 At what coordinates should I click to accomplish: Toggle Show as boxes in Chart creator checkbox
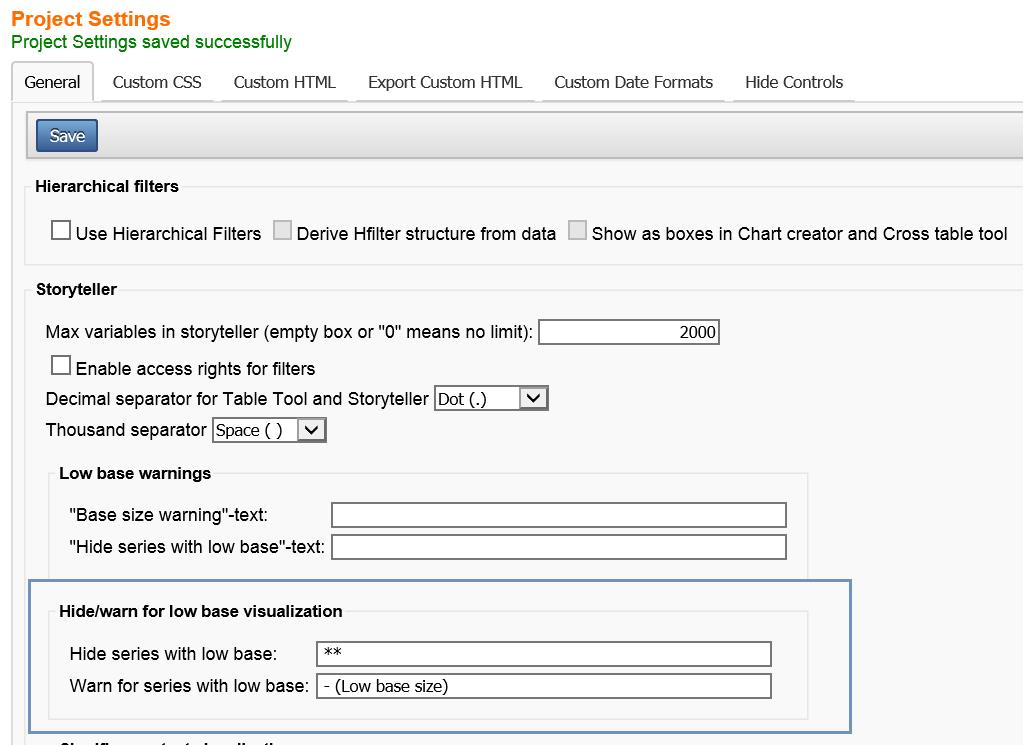click(x=577, y=230)
